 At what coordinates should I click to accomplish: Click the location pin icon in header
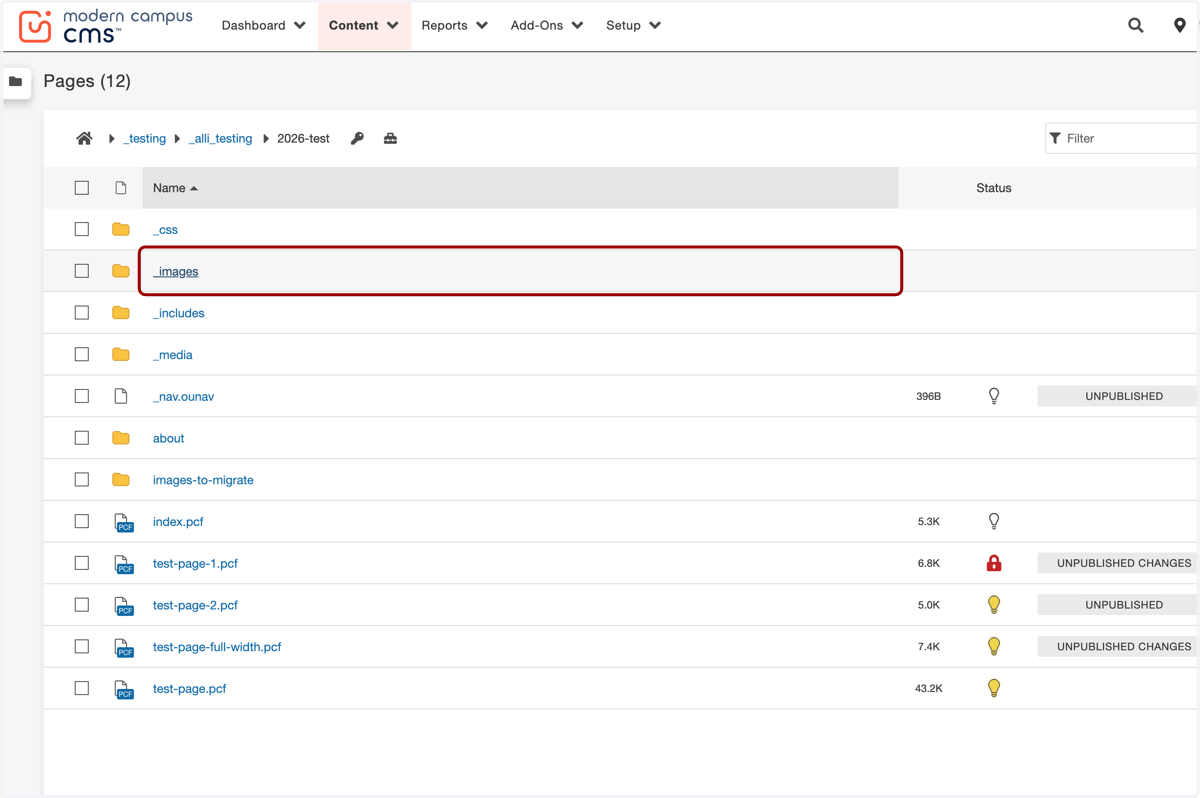pos(1179,25)
